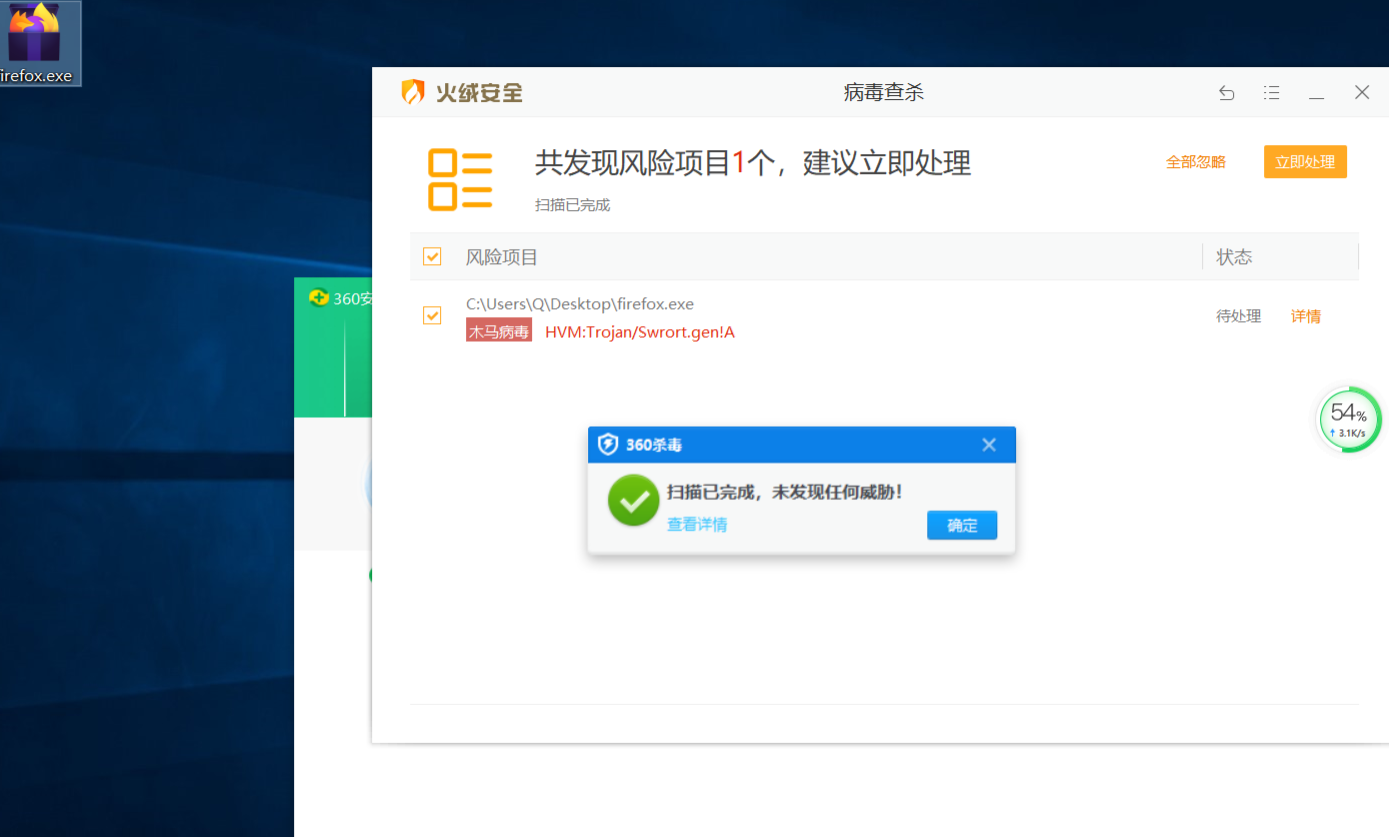Click the 病毒查杀 title tab

coord(883,92)
